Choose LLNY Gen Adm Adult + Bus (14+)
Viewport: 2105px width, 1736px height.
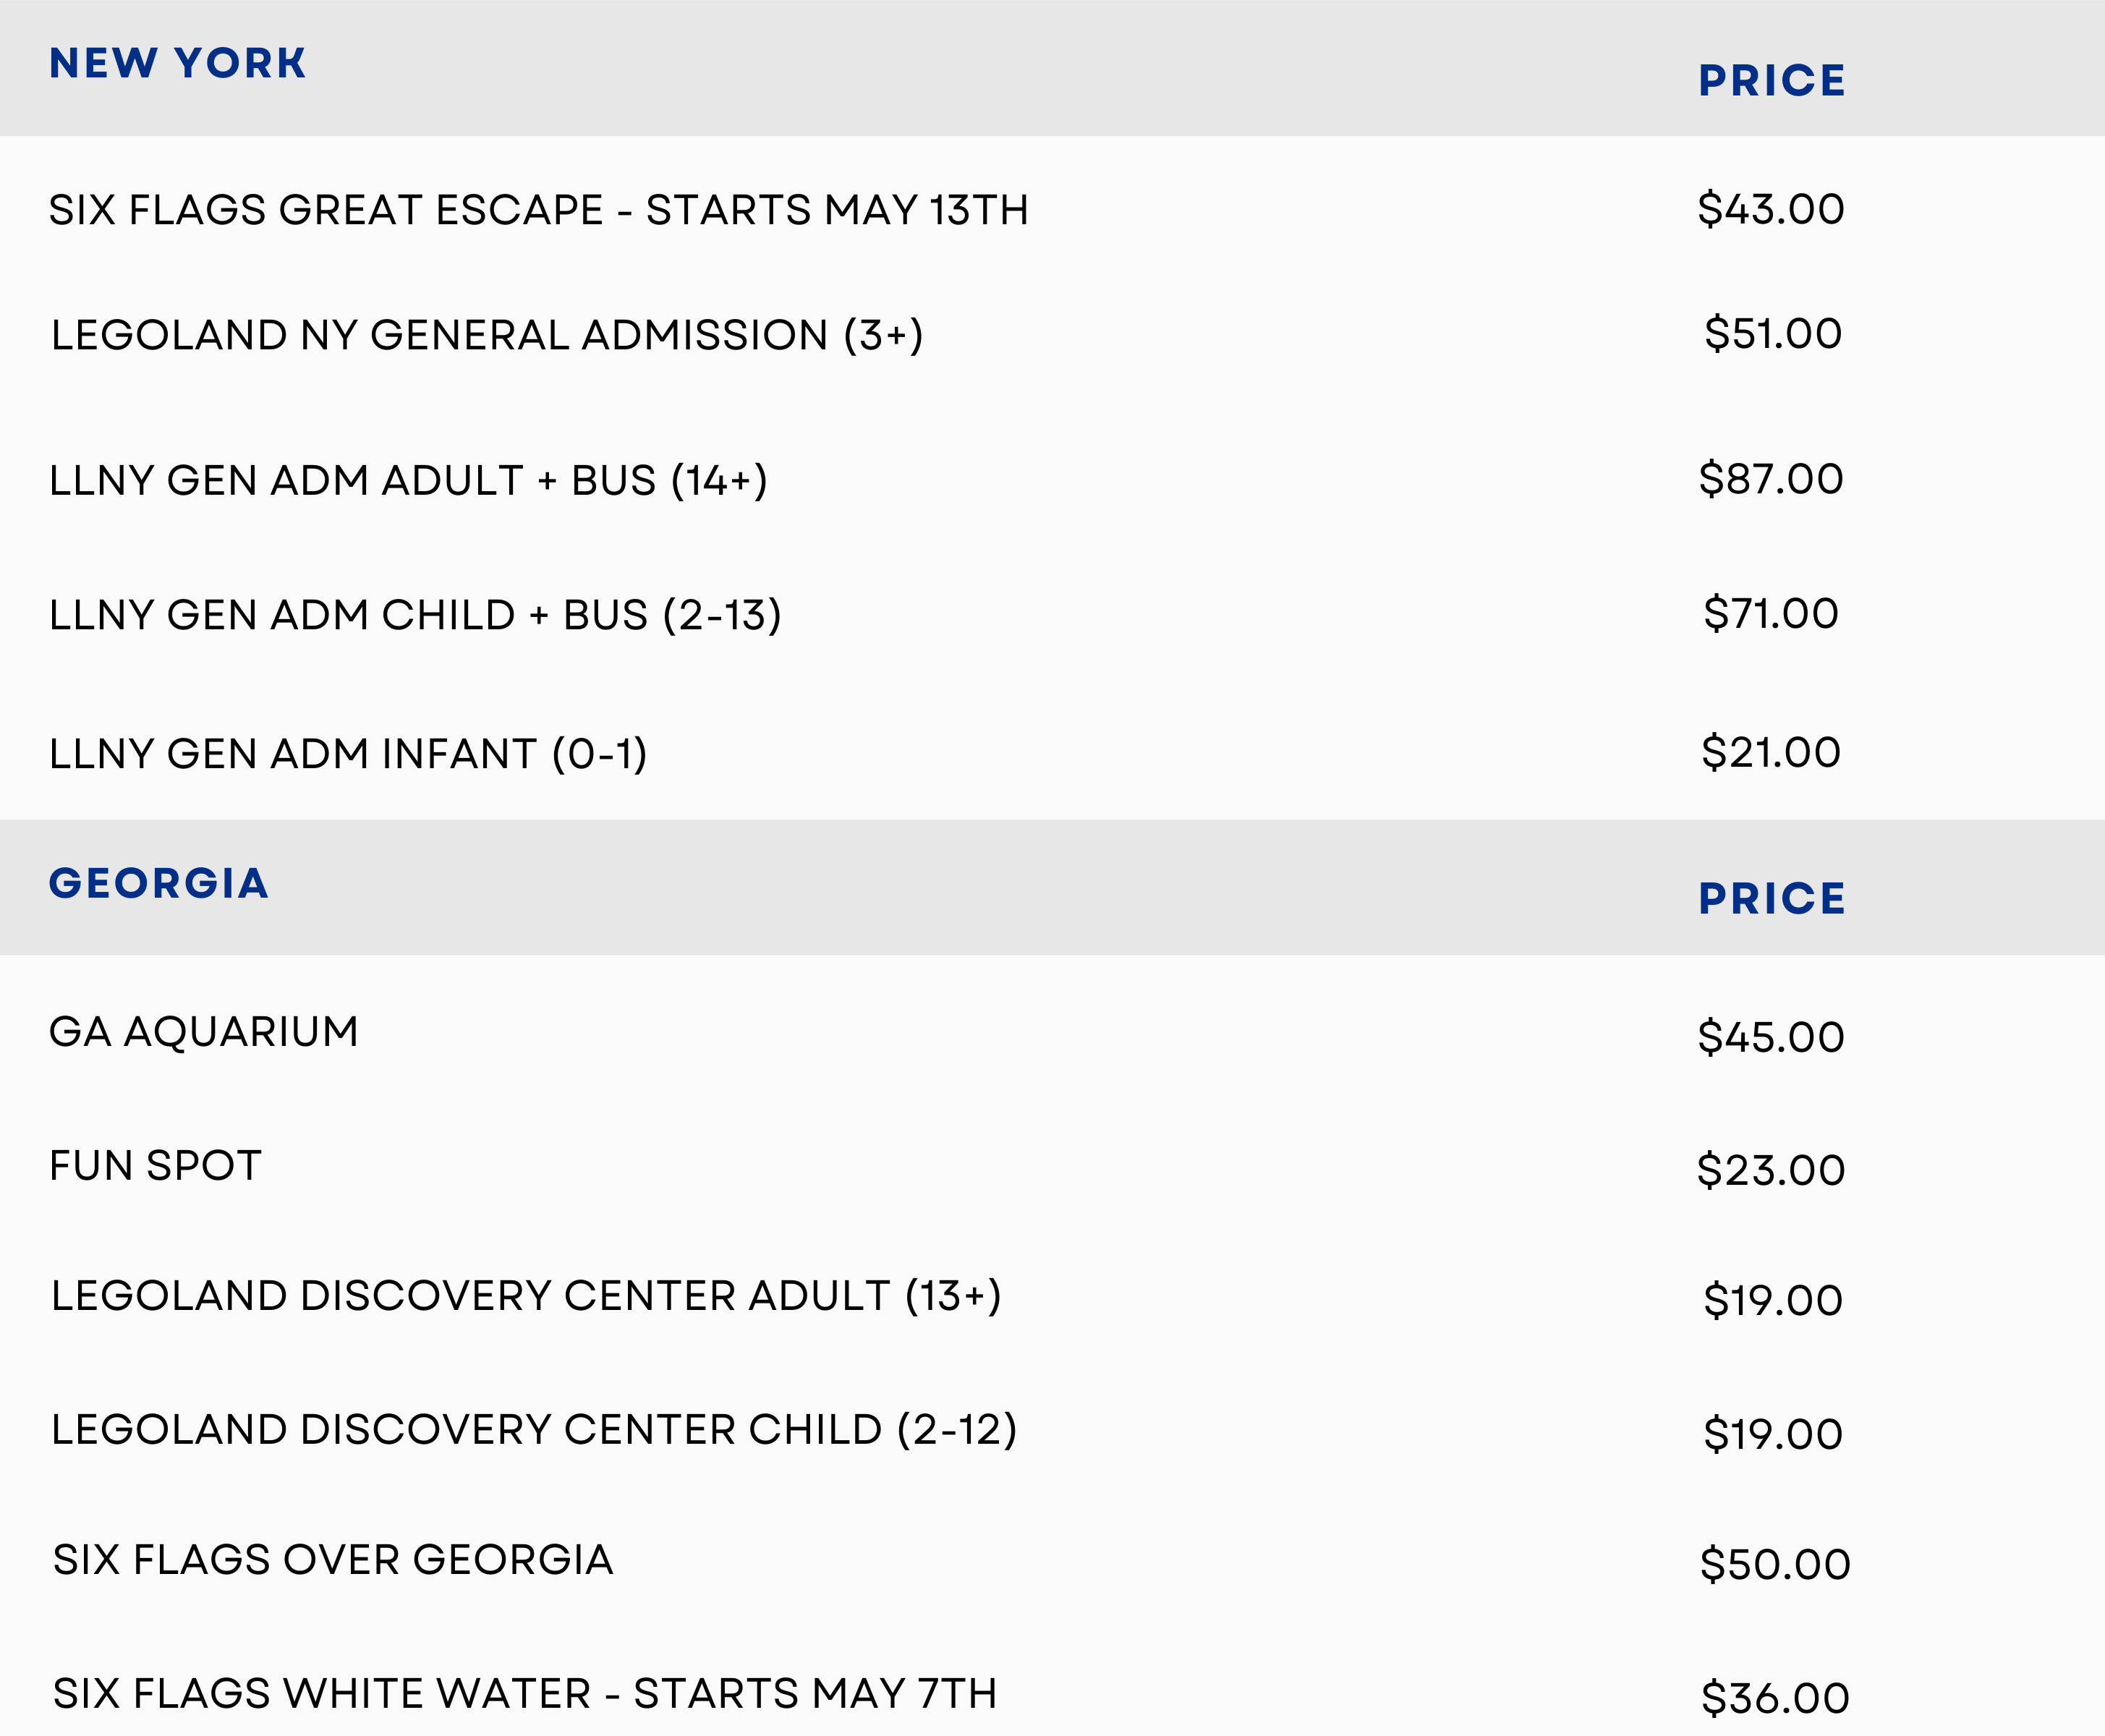tap(408, 480)
